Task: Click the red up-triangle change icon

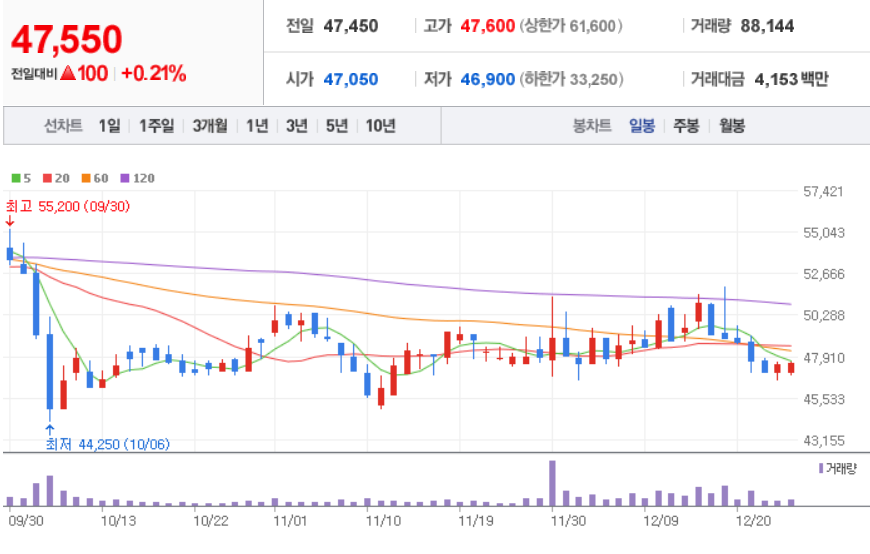Action: click(x=68, y=73)
